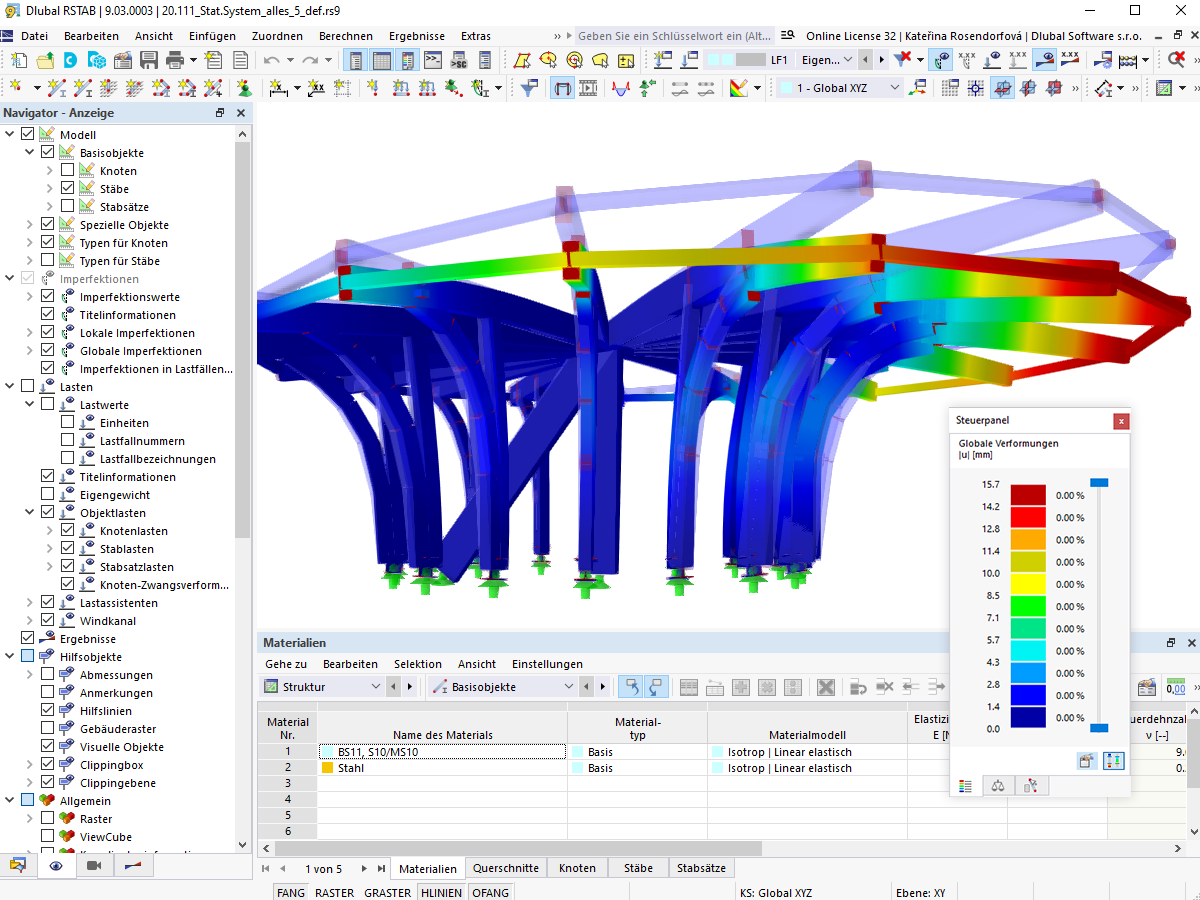Screen dimensions: 1200x900
Task: Click the Undo arrow icon
Action: (x=271, y=60)
